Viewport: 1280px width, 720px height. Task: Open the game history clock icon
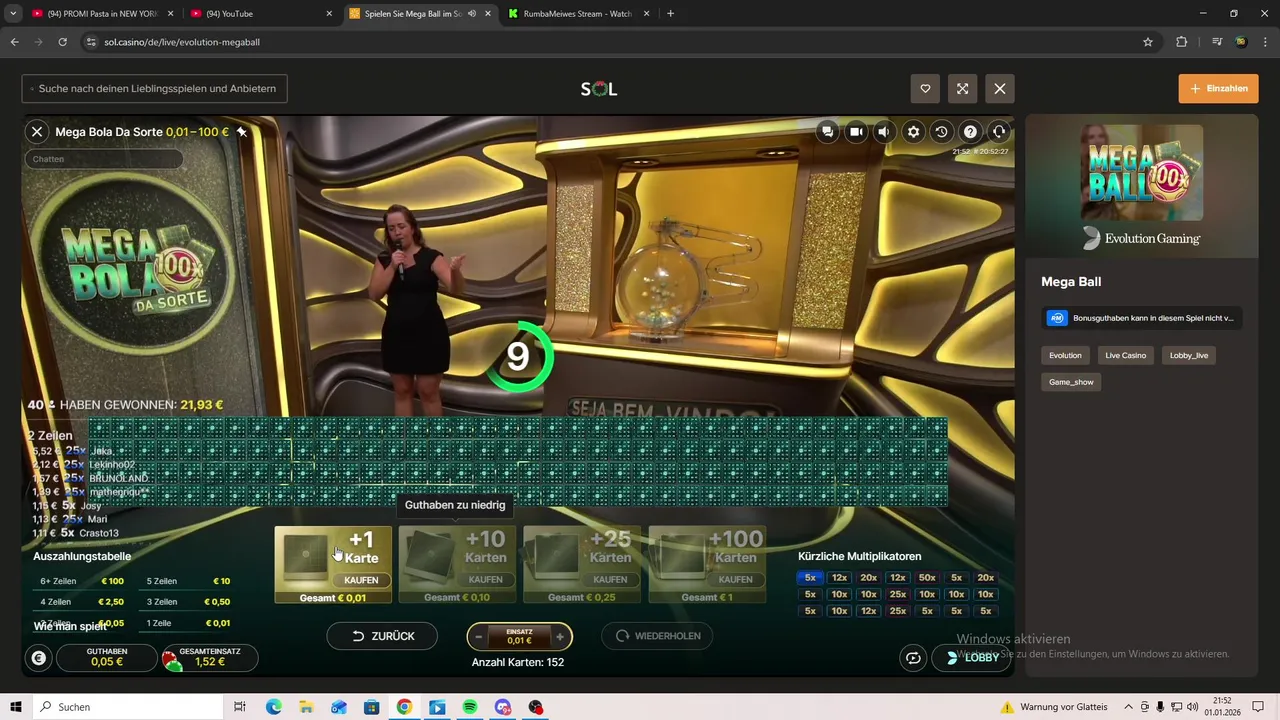tap(941, 131)
